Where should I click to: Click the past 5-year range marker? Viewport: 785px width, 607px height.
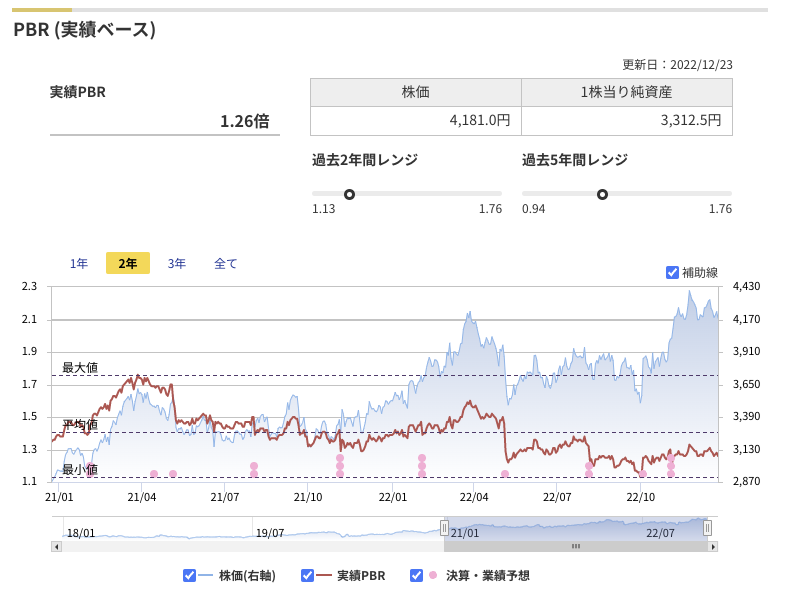(602, 194)
